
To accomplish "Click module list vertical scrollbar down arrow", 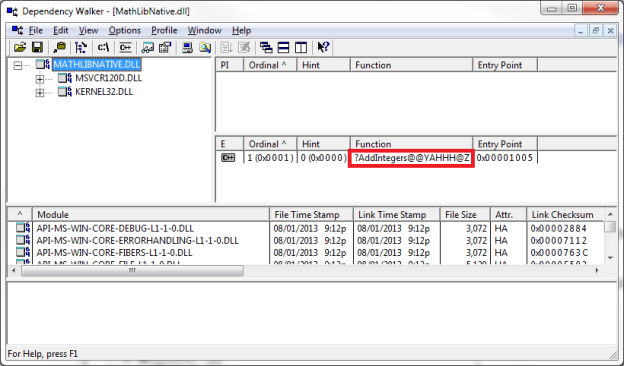I will (x=610, y=258).
